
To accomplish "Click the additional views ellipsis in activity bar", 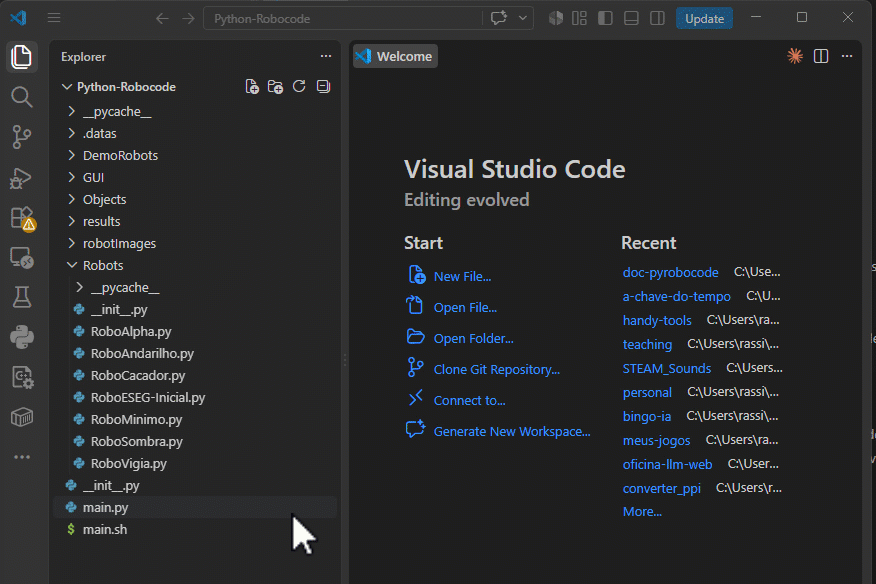I will tap(22, 457).
